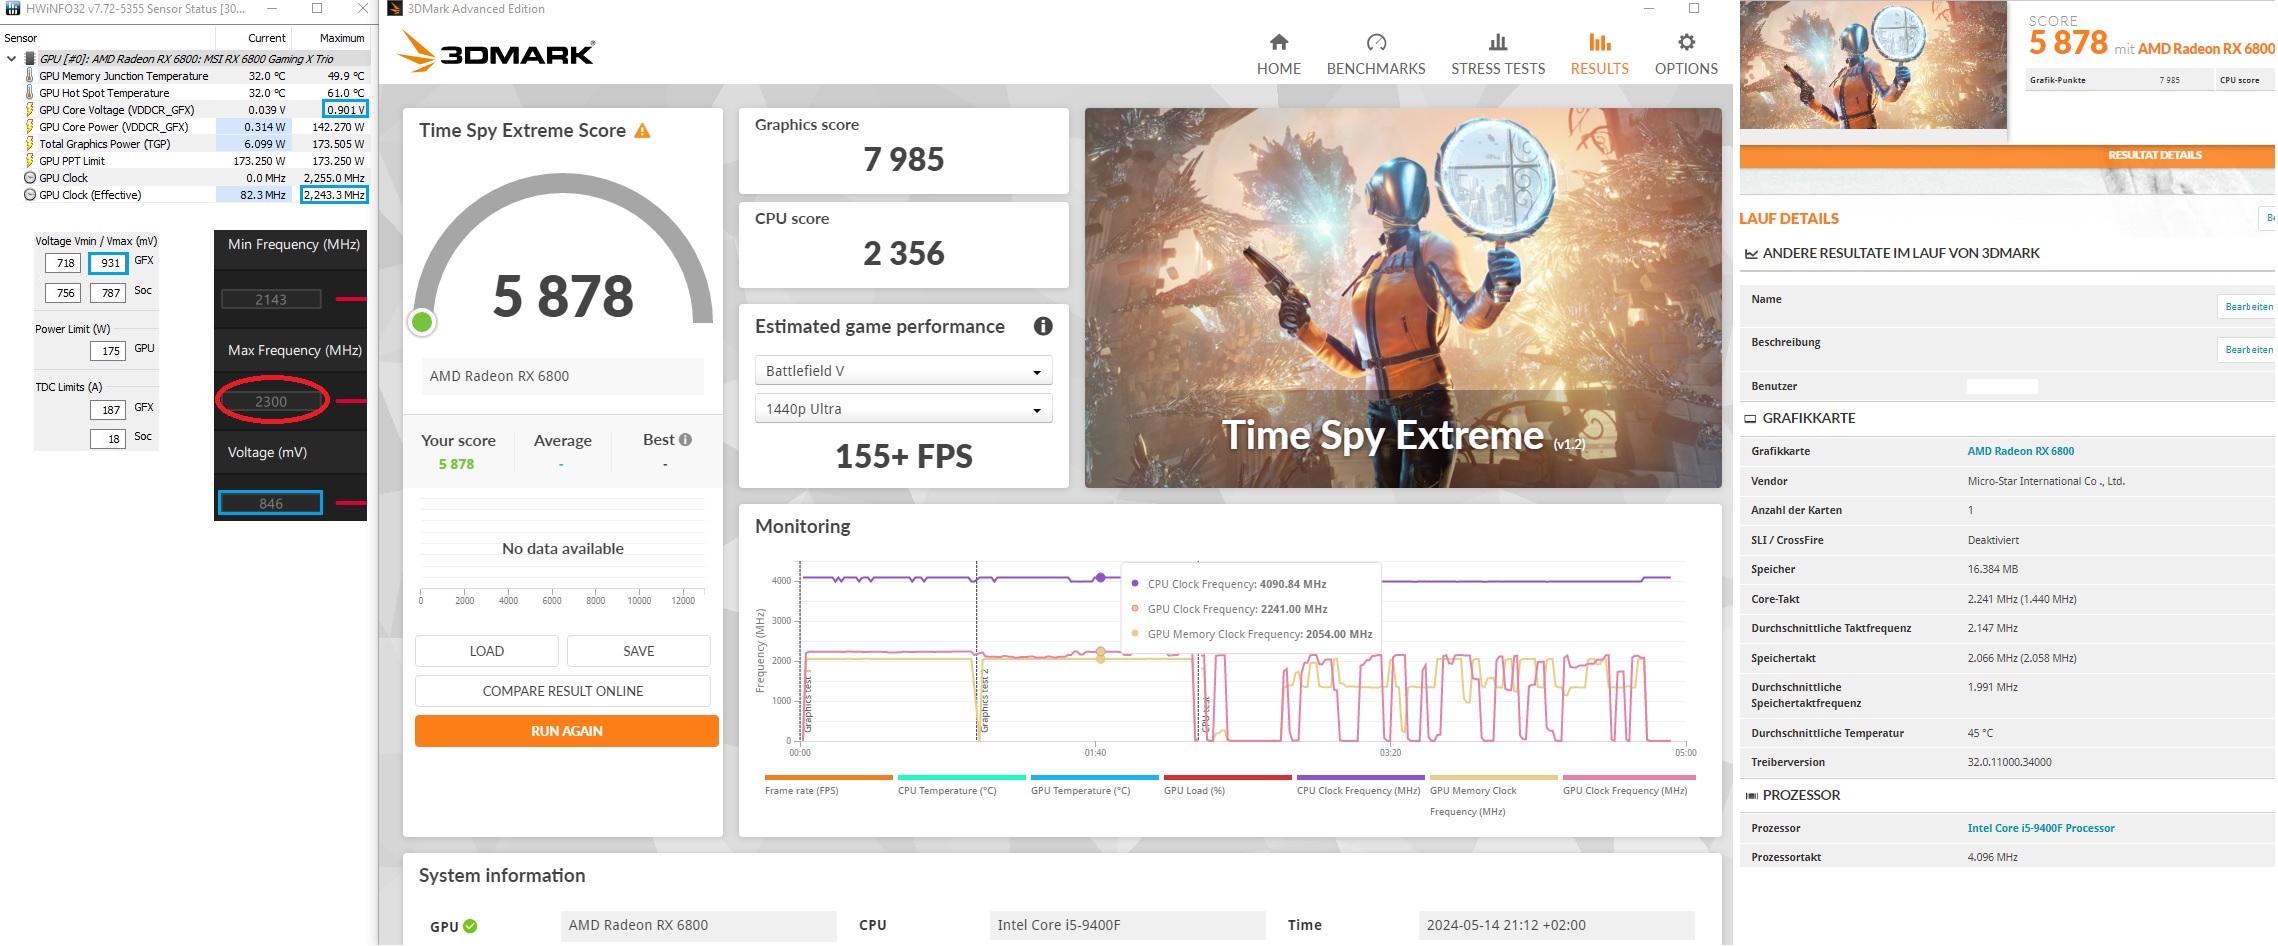Click monitor icon beside GRAFIKKARTE heading
The image size is (2278, 946).
[1750, 419]
